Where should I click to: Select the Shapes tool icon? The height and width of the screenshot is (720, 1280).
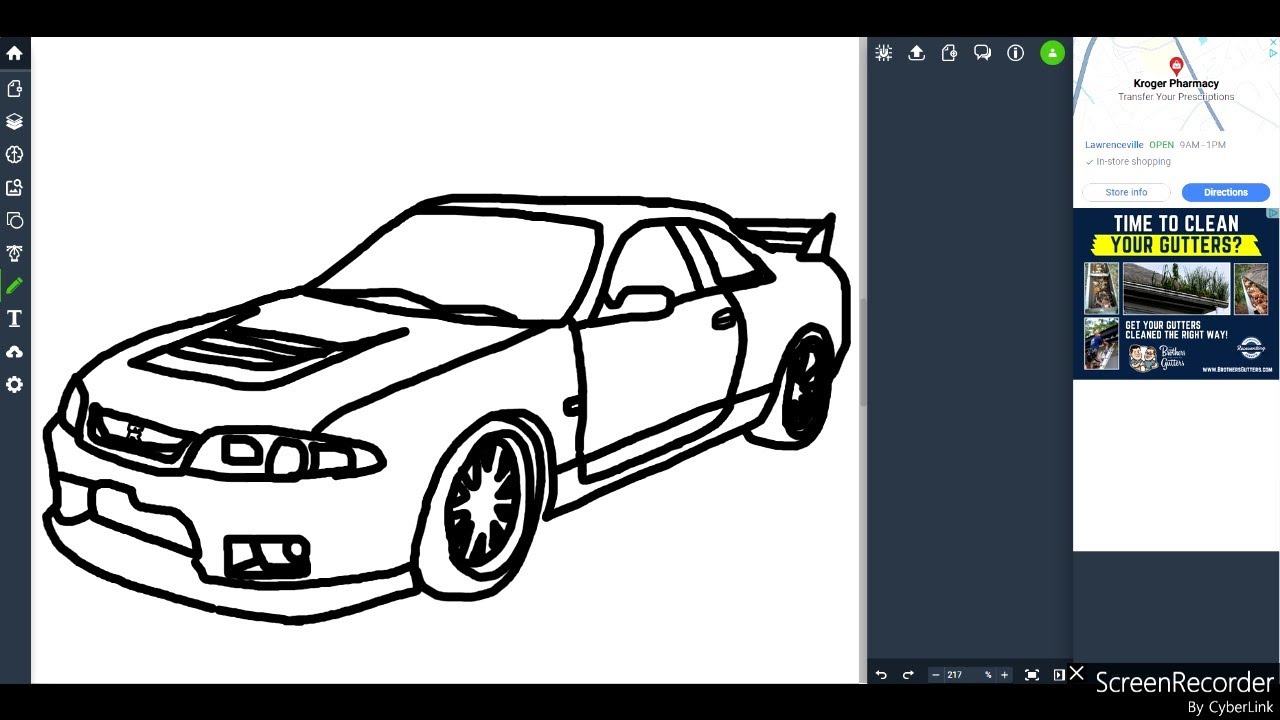pyautogui.click(x=14, y=220)
